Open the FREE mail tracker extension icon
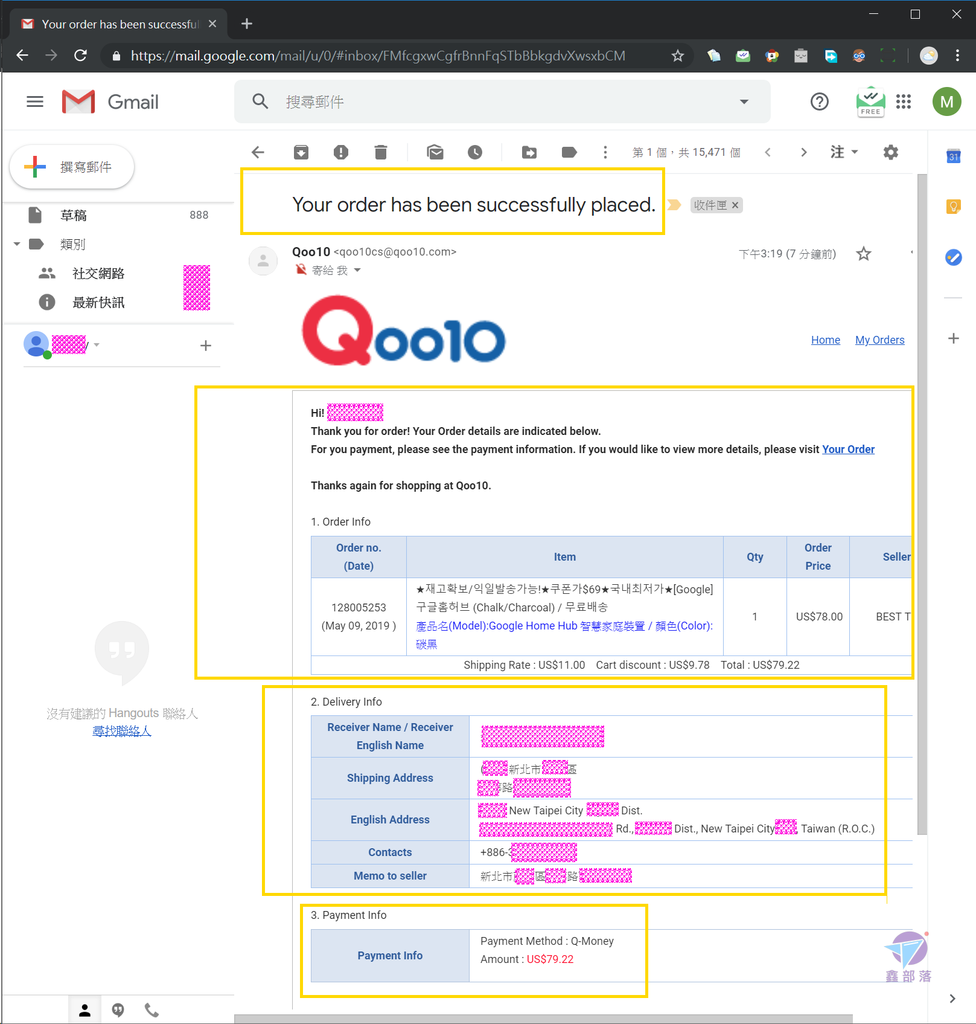This screenshot has height=1024, width=976. [x=870, y=102]
